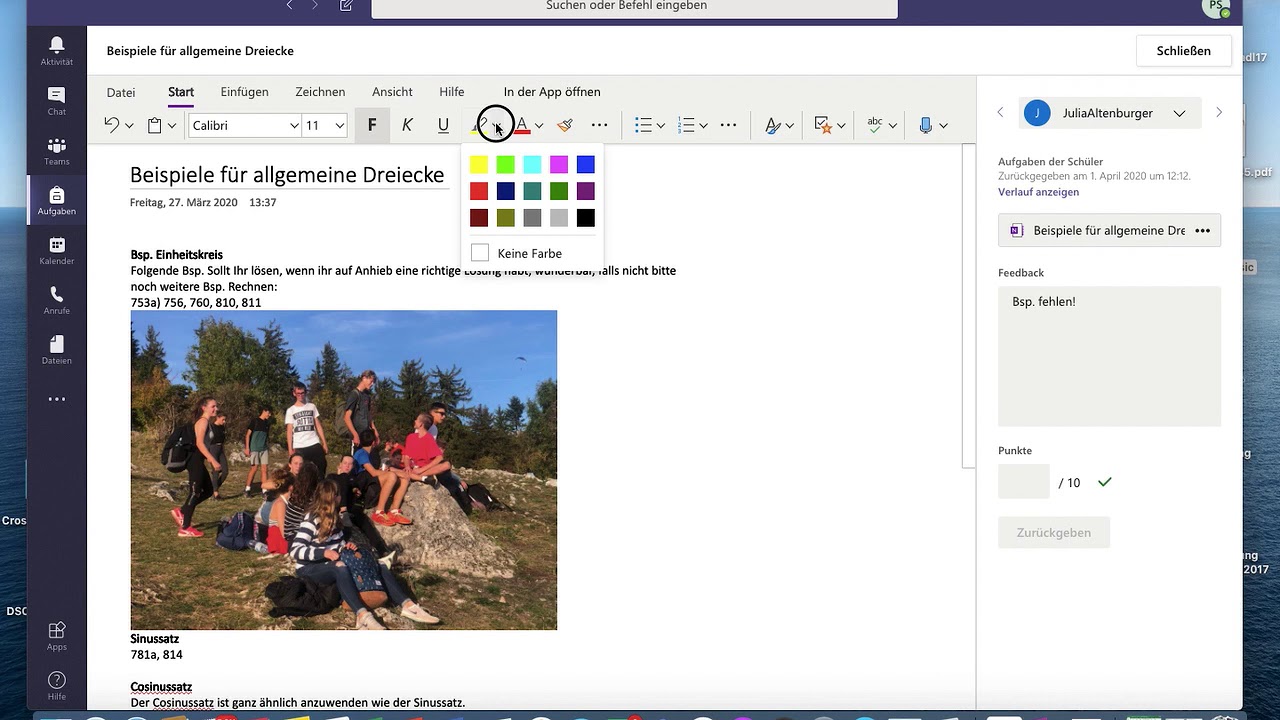Toggle bold formatting (F)

point(372,125)
